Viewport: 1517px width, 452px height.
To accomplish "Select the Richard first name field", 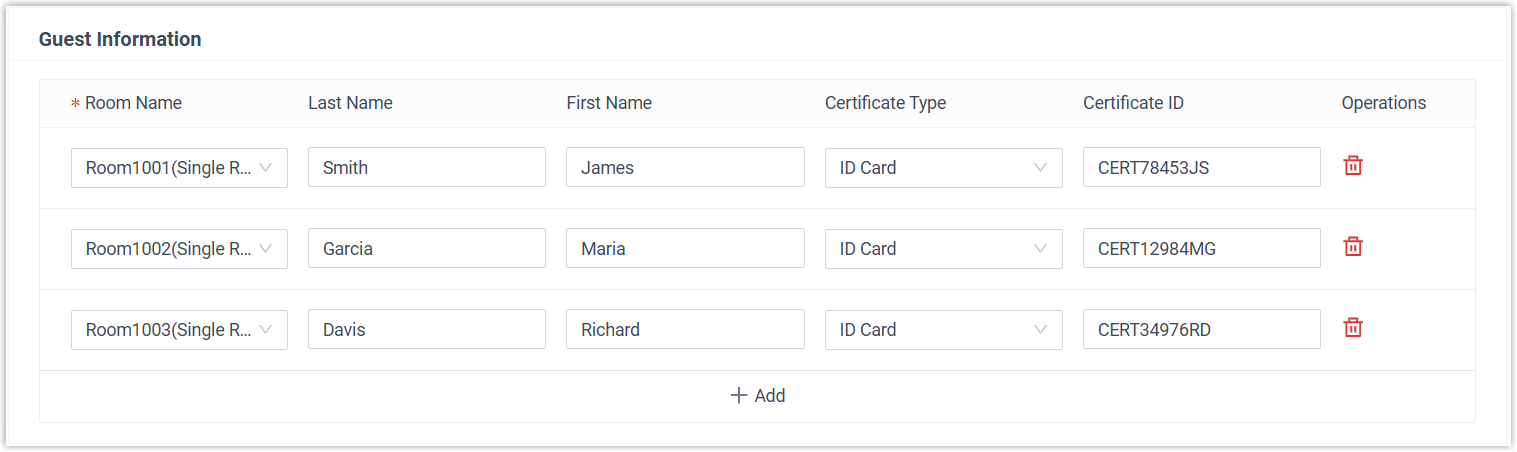I will click(x=685, y=330).
